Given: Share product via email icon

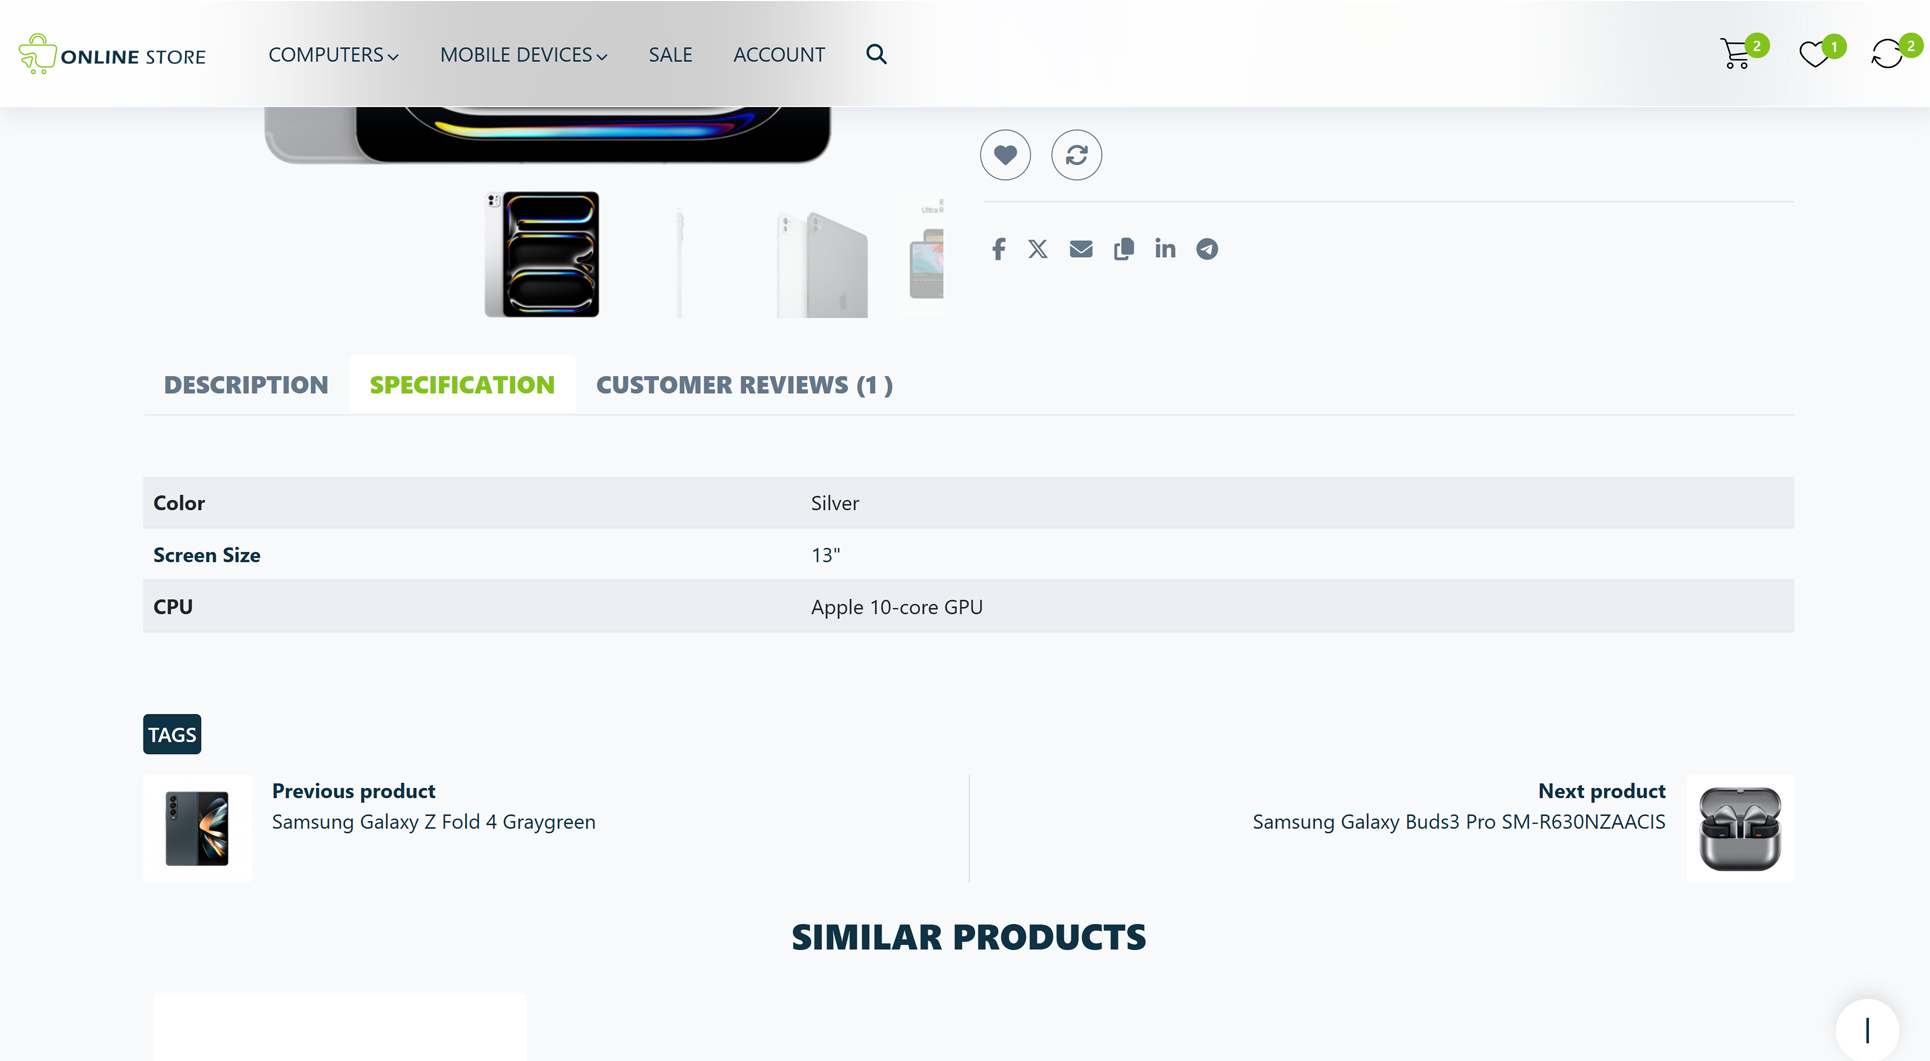Looking at the screenshot, I should click(x=1081, y=249).
